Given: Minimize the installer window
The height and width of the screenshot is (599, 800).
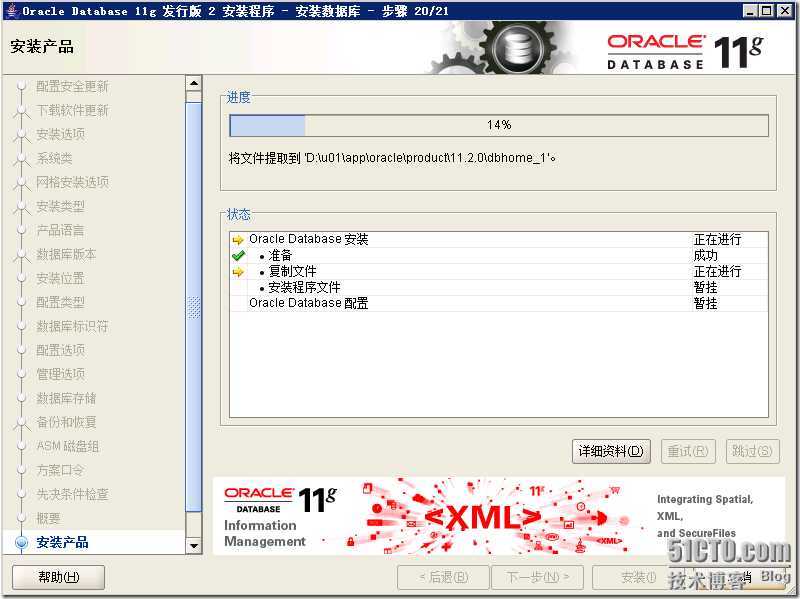Looking at the screenshot, I should point(749,11).
